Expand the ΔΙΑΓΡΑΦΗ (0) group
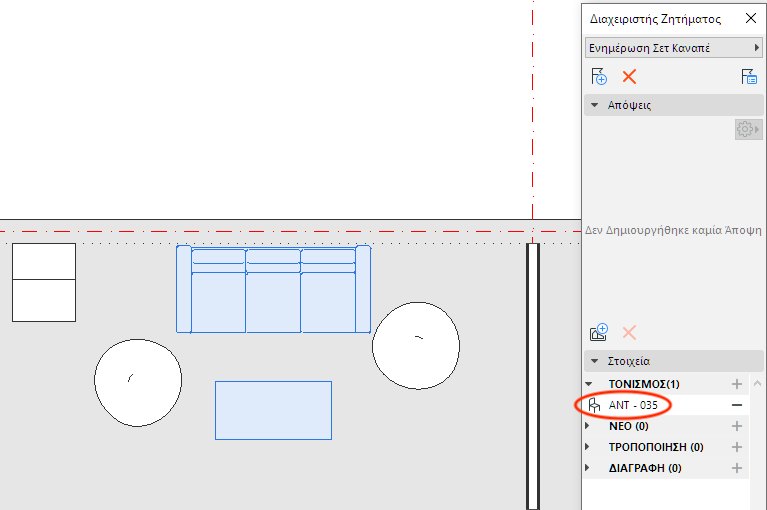 click(x=587, y=468)
